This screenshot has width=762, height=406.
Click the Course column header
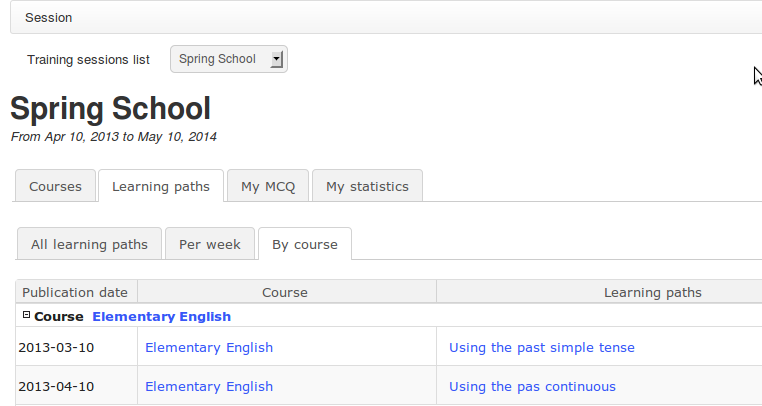[x=285, y=292]
